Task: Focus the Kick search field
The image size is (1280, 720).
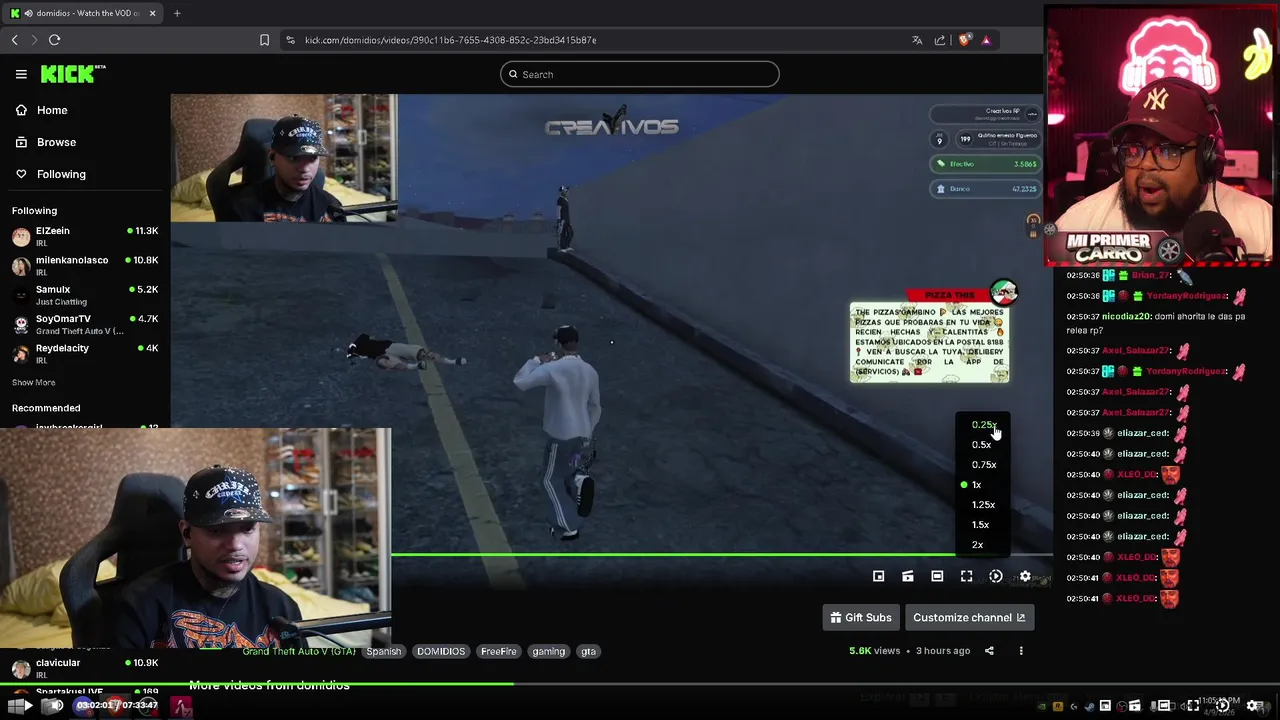Action: pyautogui.click(x=640, y=74)
